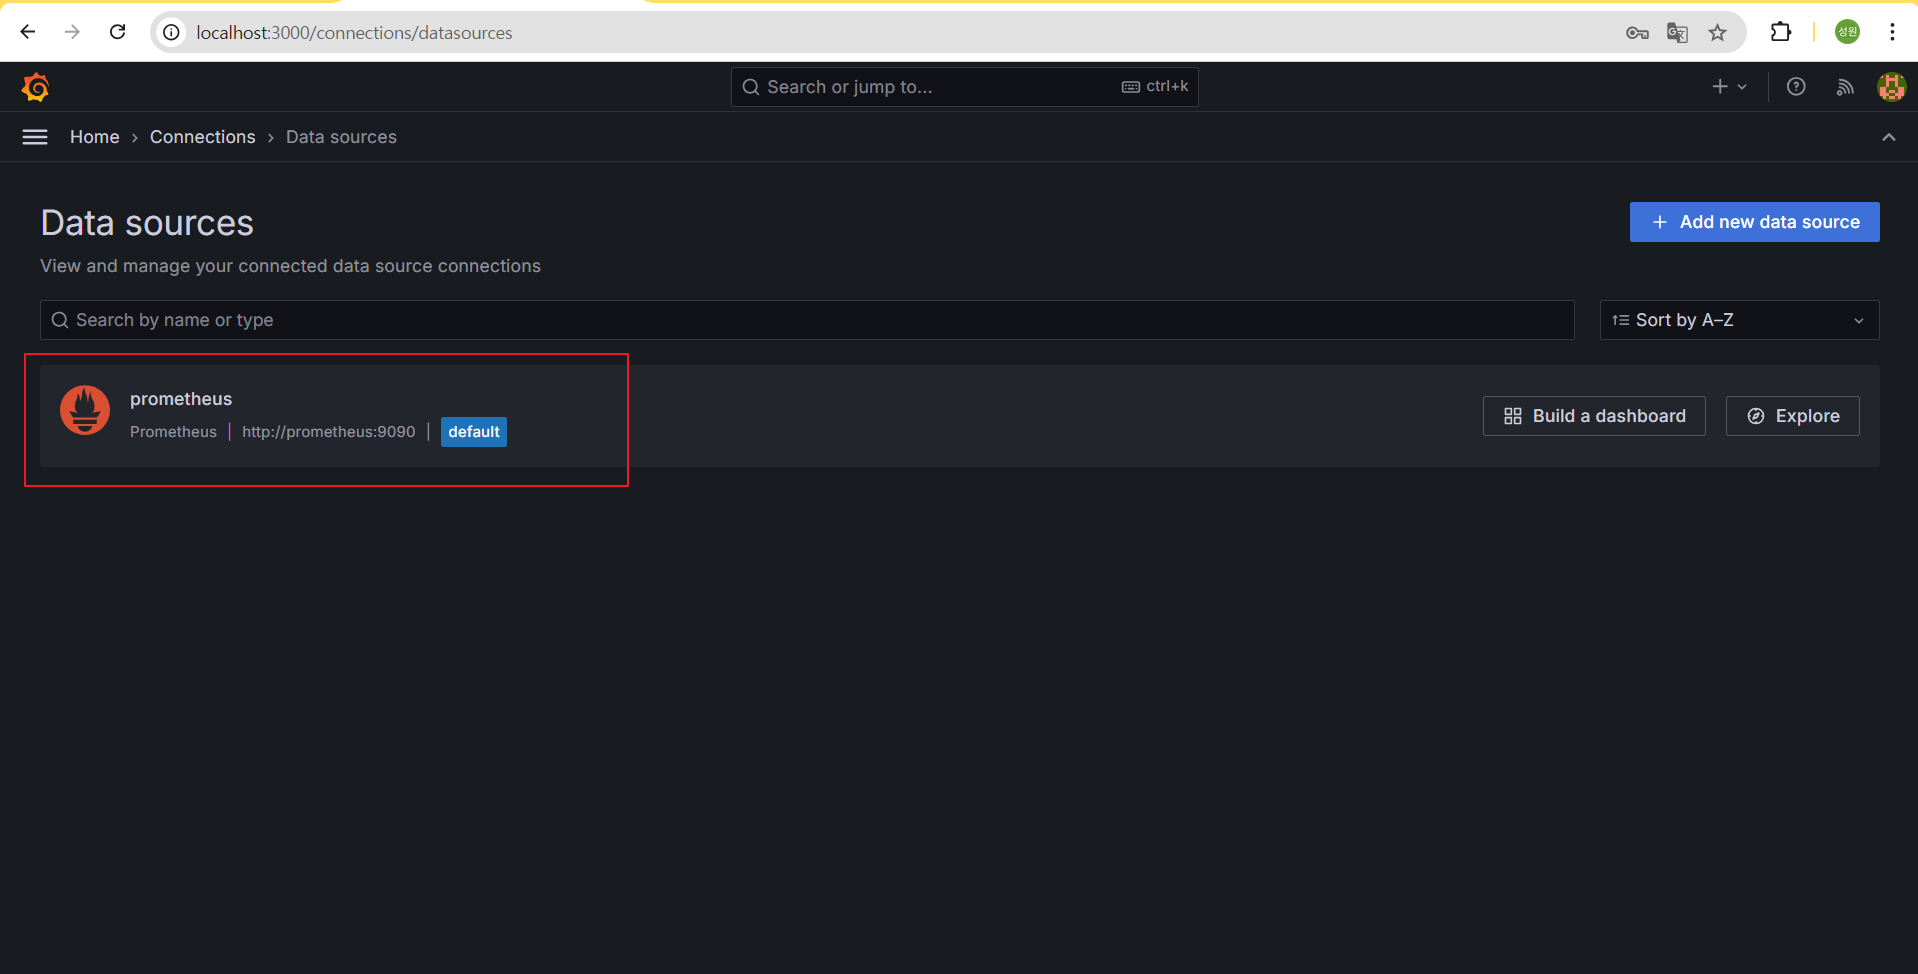Reload the current page
1918x974 pixels.
[118, 32]
